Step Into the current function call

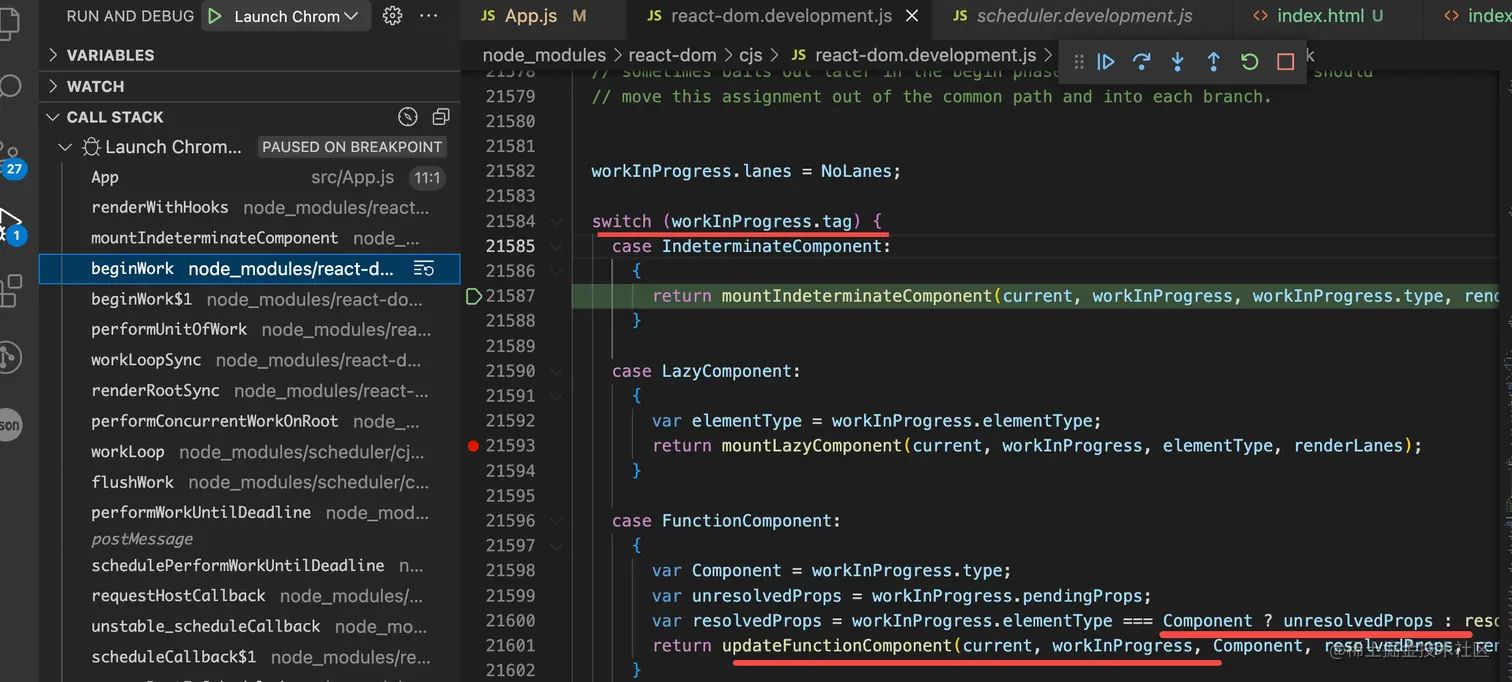coord(1177,61)
